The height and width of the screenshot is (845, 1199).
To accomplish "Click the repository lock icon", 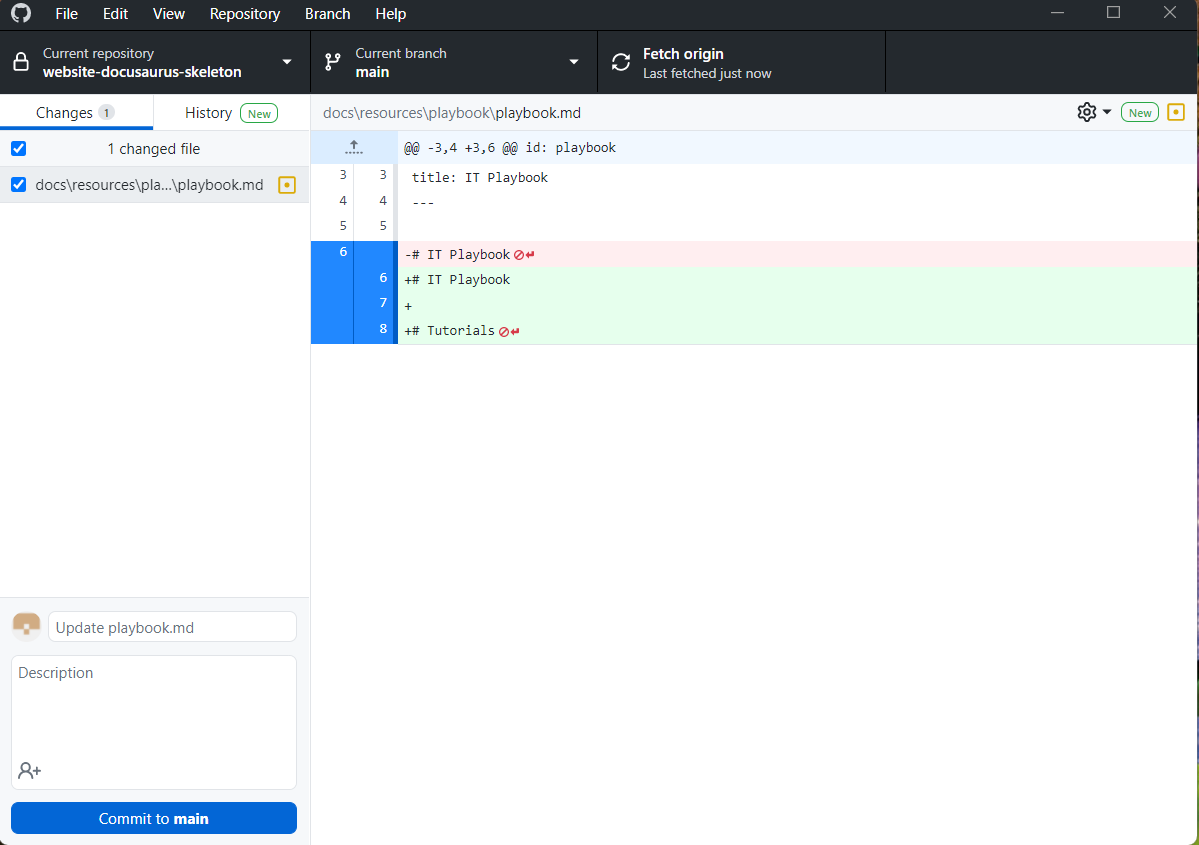I will pyautogui.click(x=20, y=63).
